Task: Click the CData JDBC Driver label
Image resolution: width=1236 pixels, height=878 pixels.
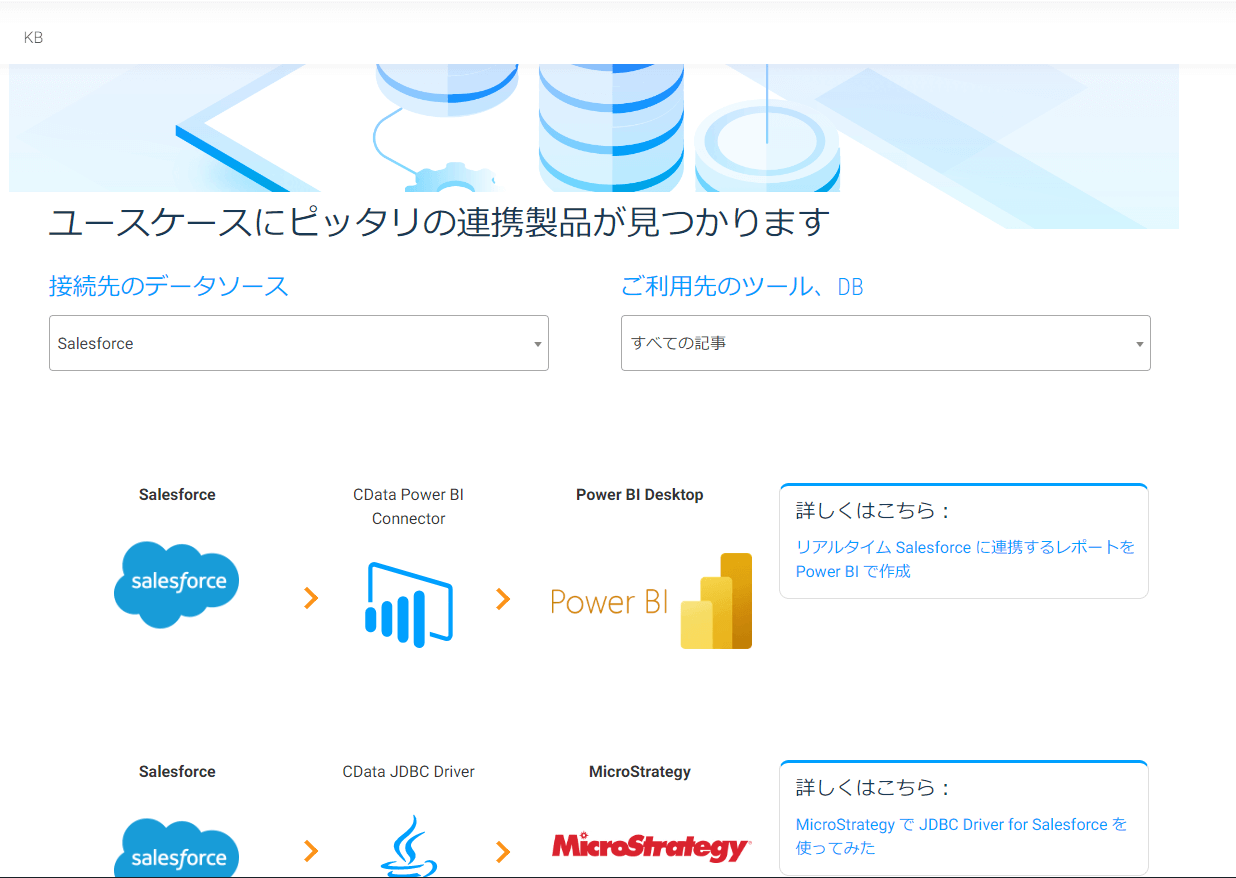Action: pyautogui.click(x=409, y=771)
